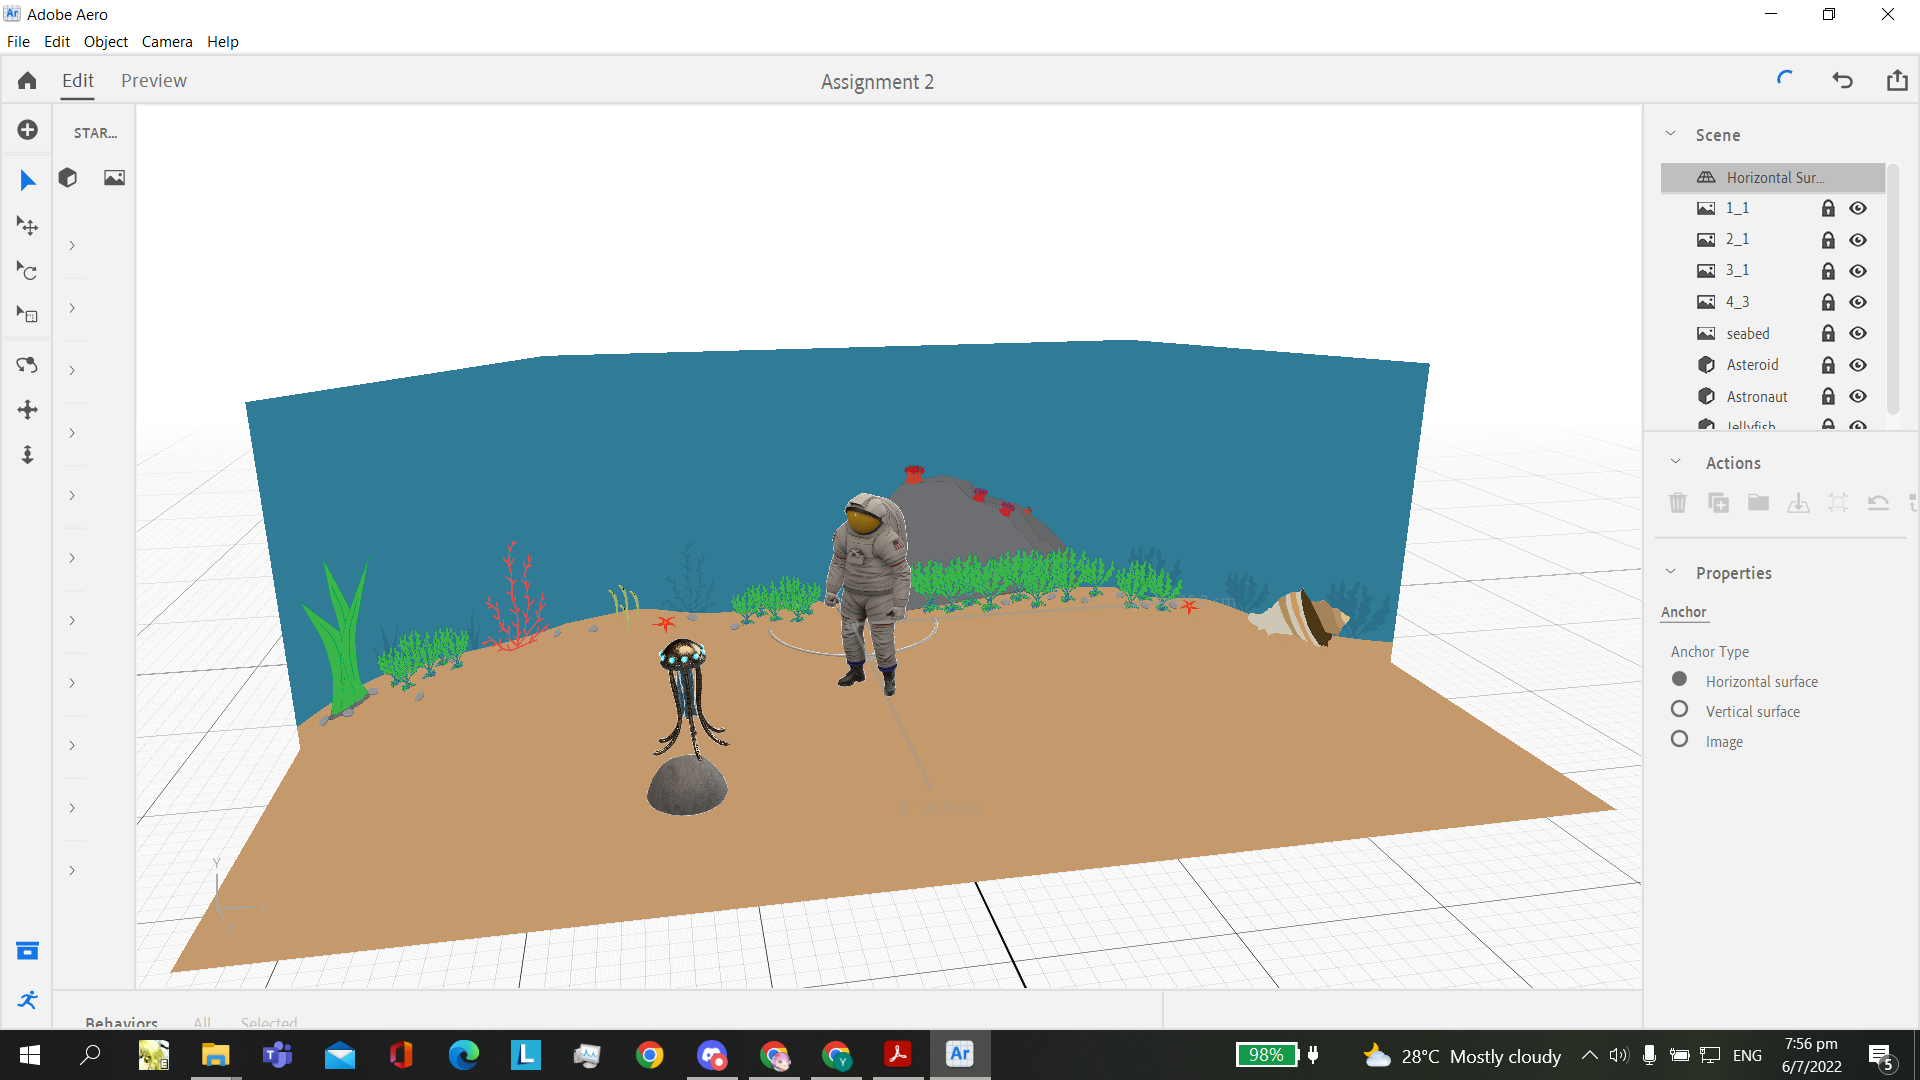Screen dimensions: 1920x1080
Task: Collapse the Actions section
Action: 1675,462
